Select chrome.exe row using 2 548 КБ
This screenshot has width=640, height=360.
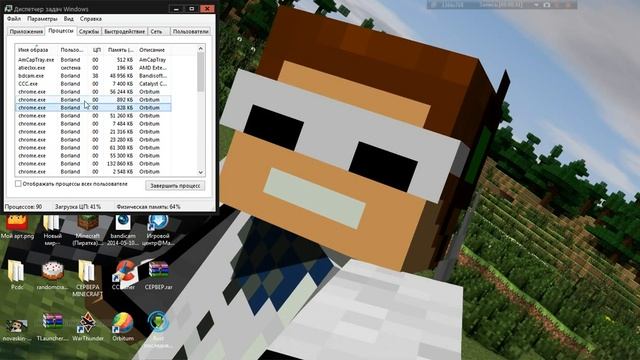tap(93, 172)
